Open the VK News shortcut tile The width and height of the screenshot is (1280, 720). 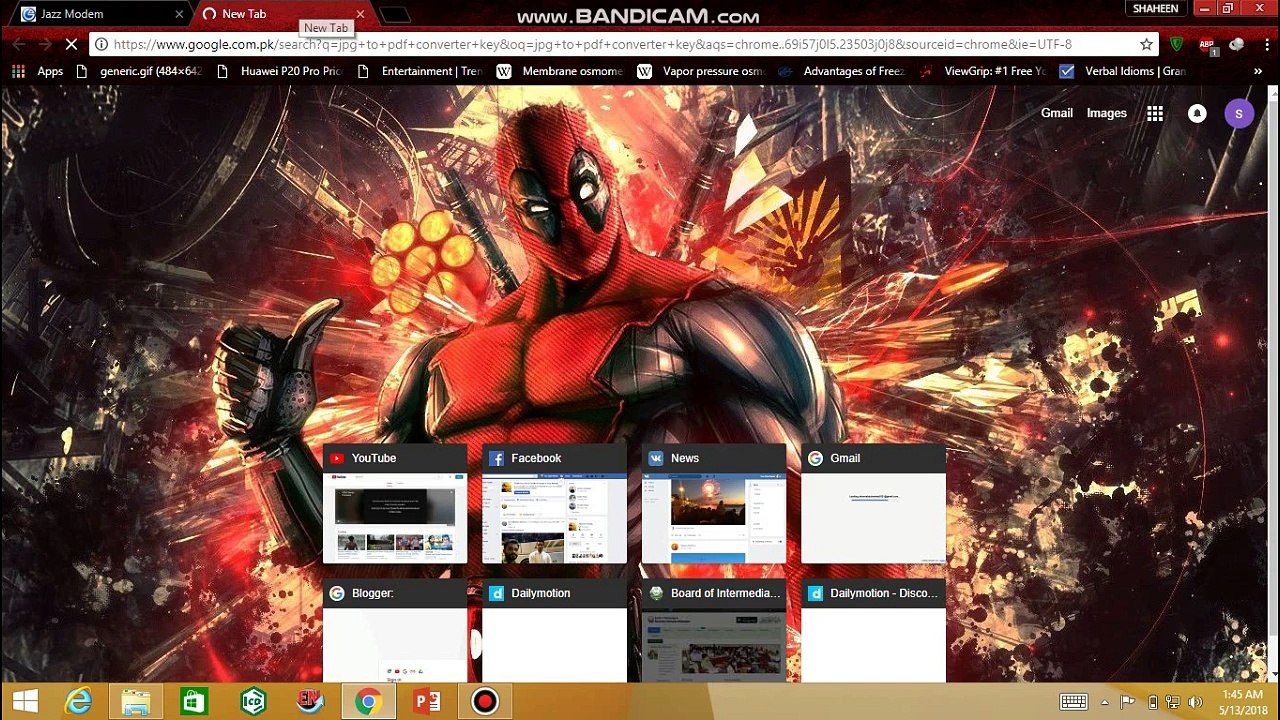714,504
